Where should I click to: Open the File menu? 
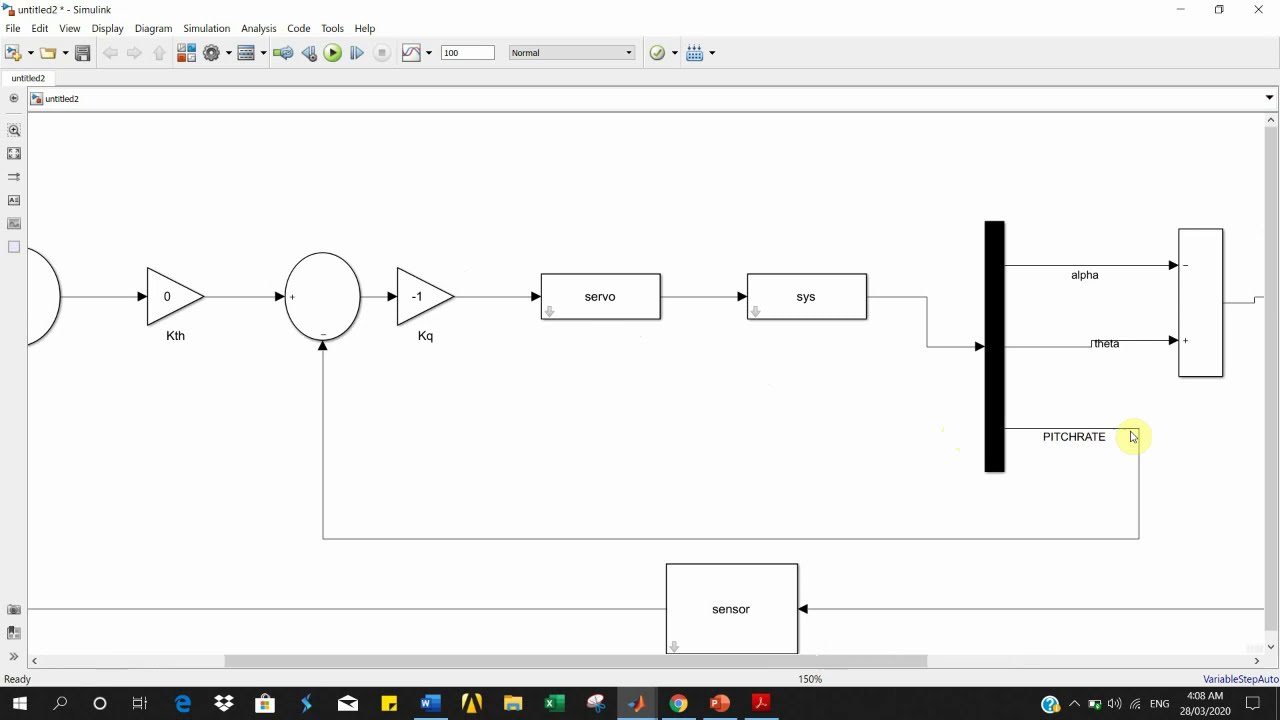click(13, 28)
